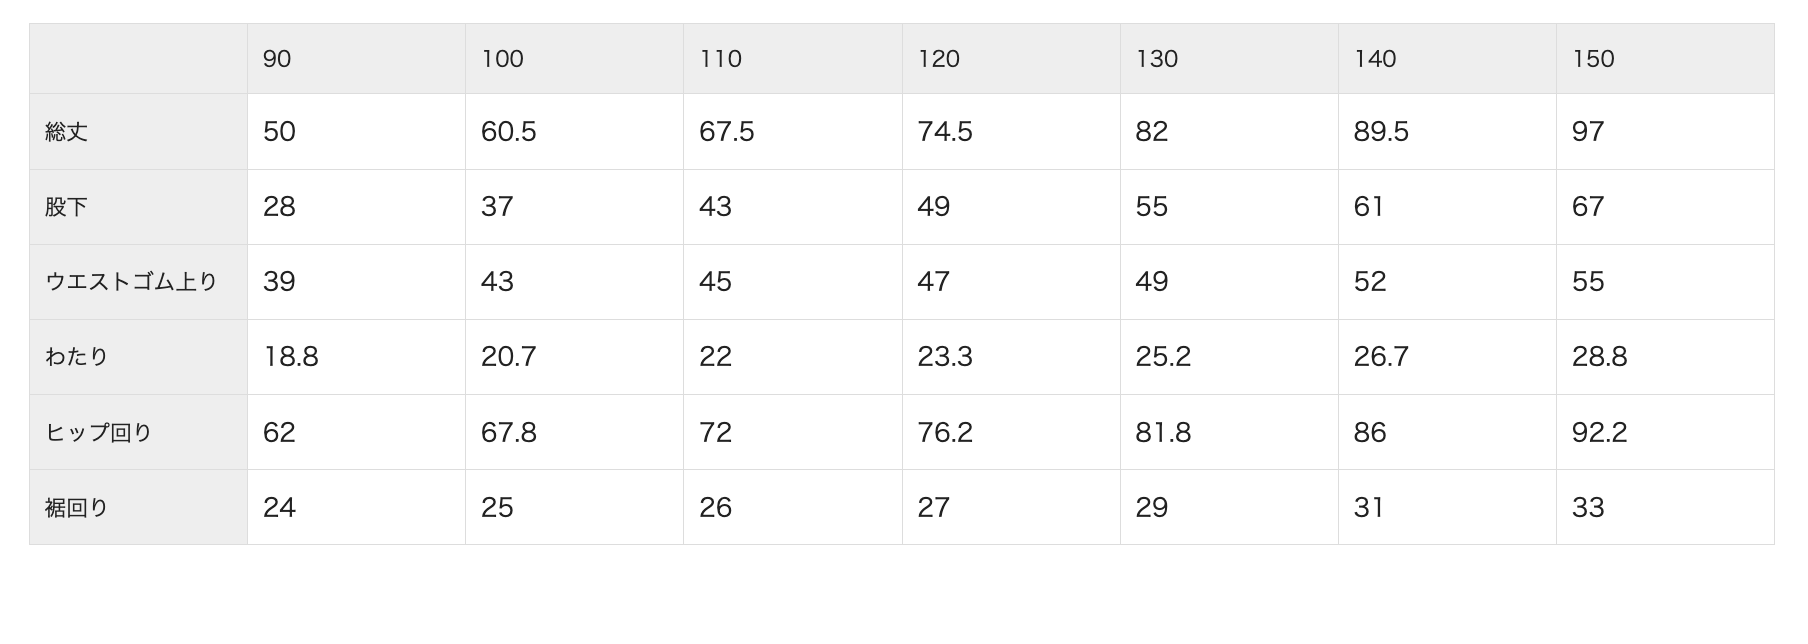Select 裾回り value 33 for size 150
This screenshot has height=644, width=1808.
click(1588, 508)
